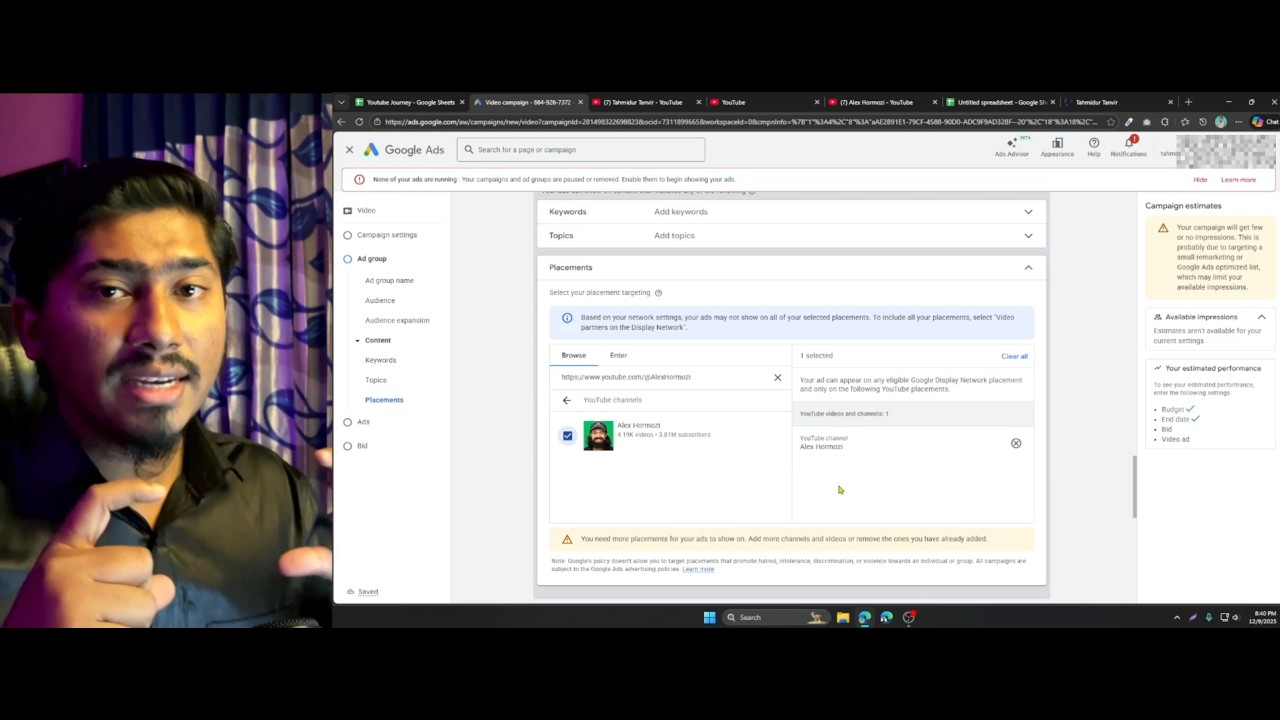This screenshot has height=720, width=1280.
Task: Clear the placement search URL with X
Action: point(777,377)
